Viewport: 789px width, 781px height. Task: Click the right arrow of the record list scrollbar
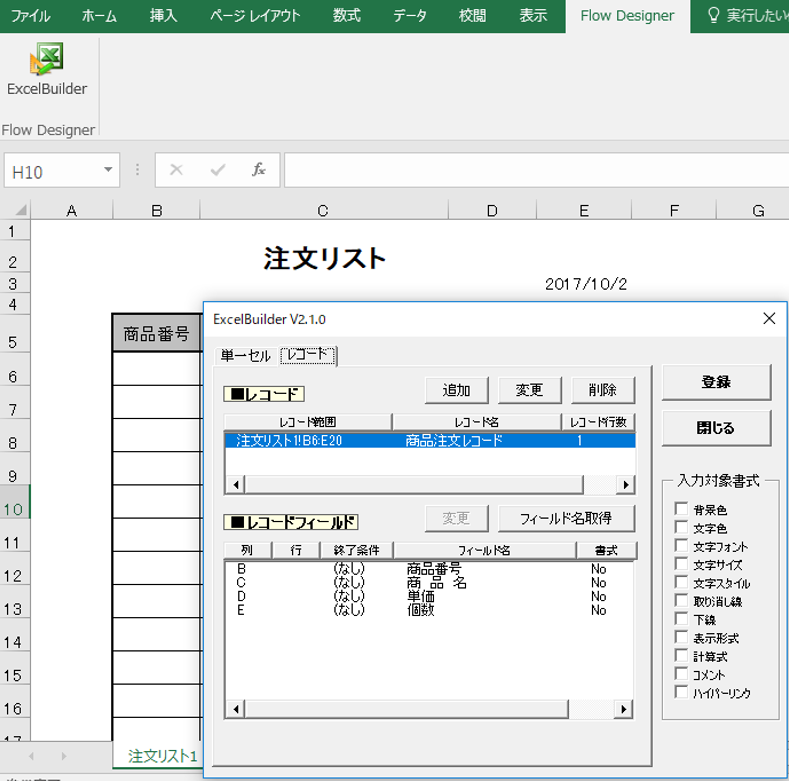[625, 485]
